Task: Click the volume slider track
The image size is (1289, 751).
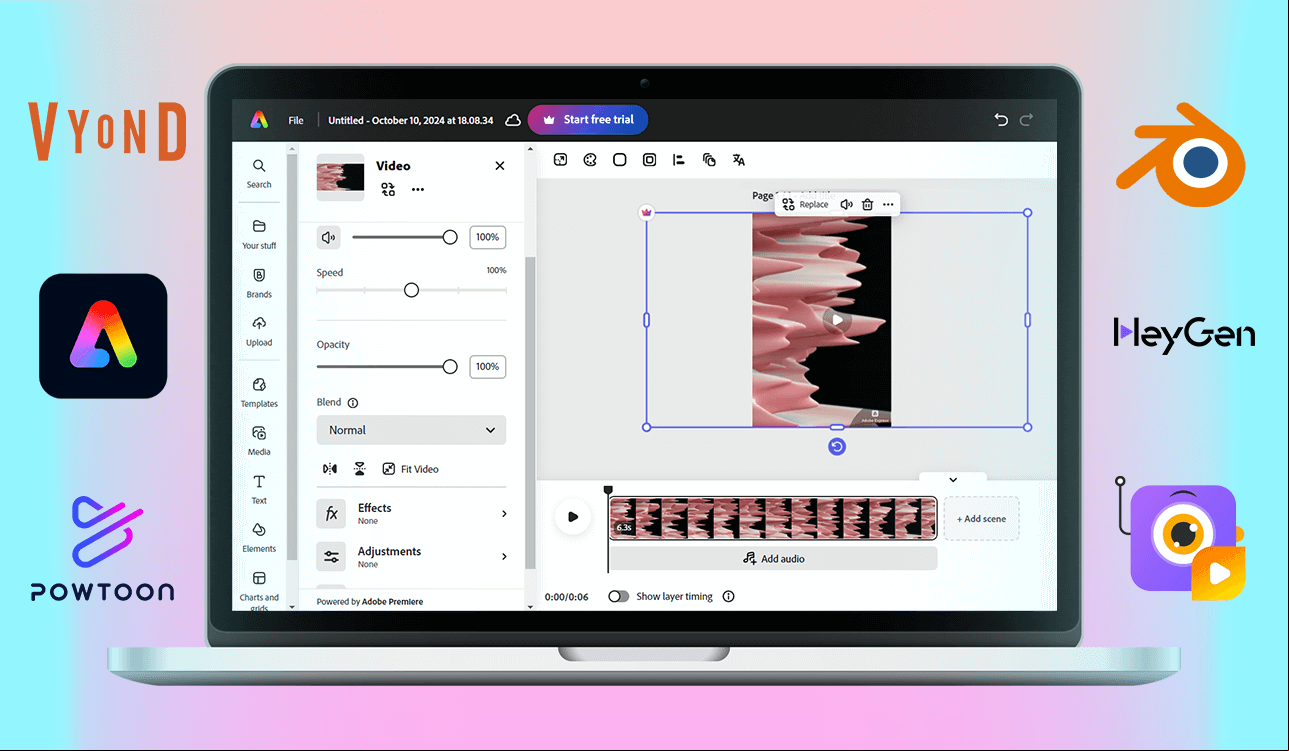Action: [400, 237]
